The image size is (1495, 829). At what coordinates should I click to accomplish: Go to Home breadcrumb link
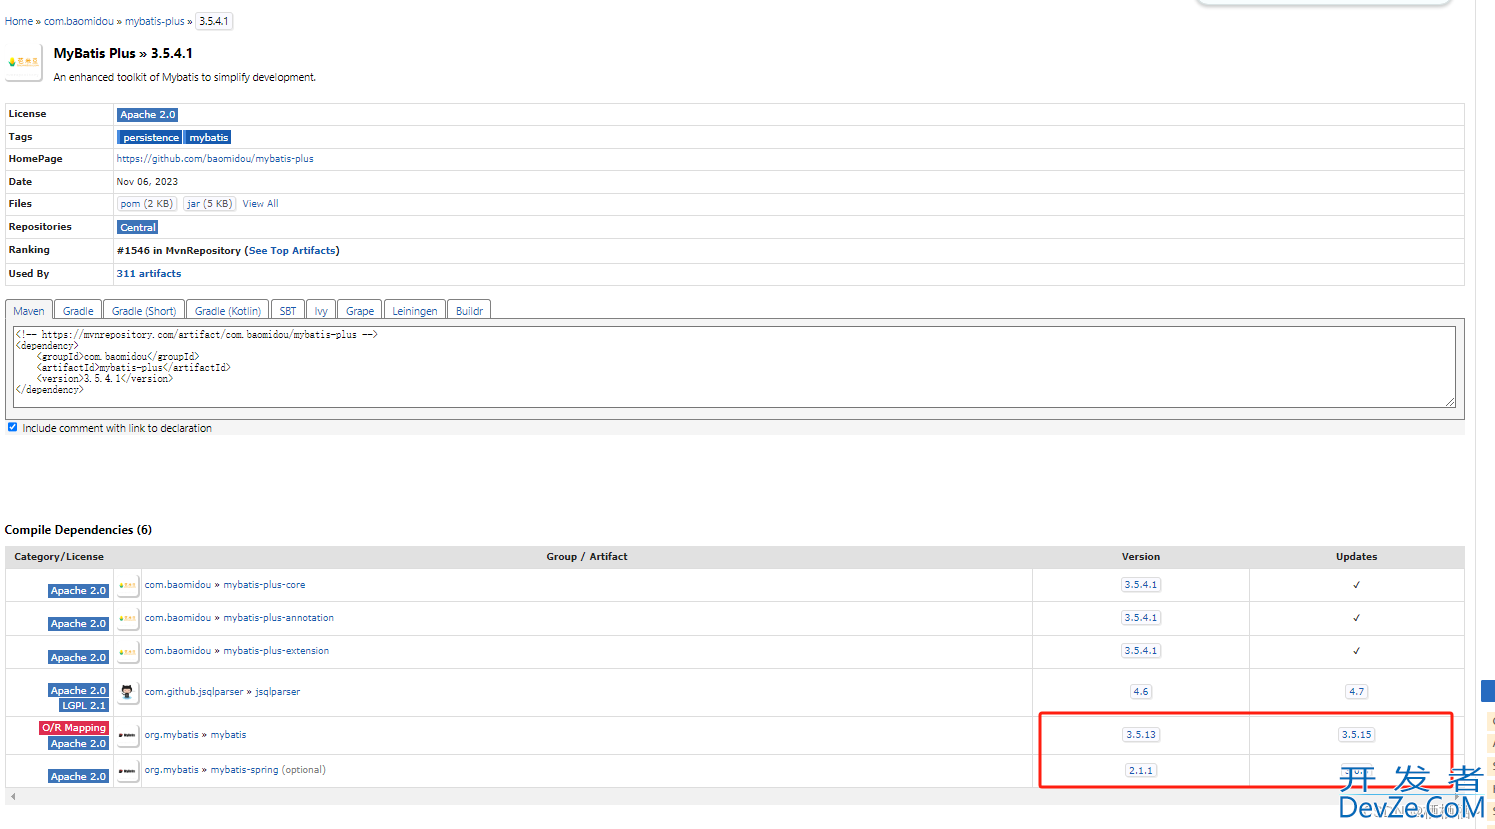19,21
